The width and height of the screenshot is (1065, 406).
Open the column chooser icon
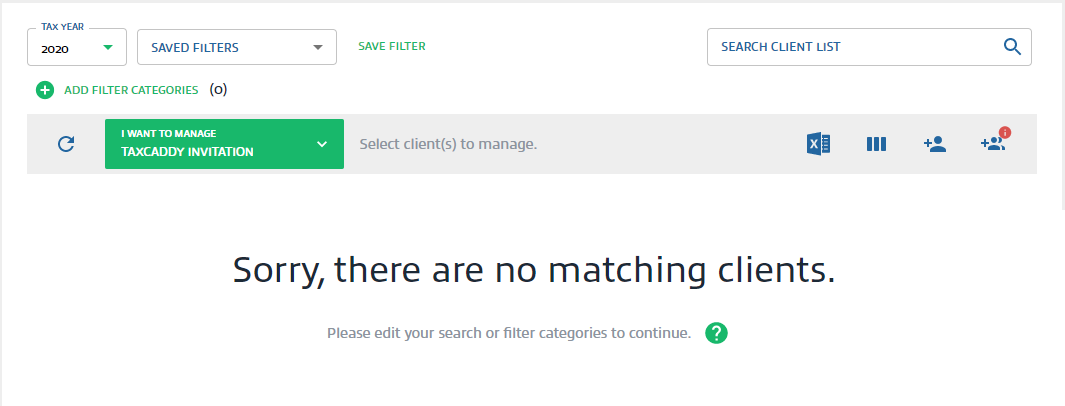click(x=876, y=144)
